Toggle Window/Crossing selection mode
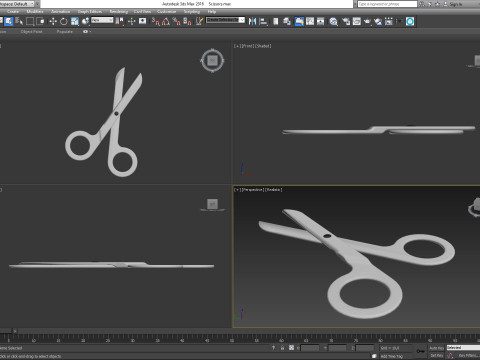This screenshot has height=360, width=480. tap(40, 22)
